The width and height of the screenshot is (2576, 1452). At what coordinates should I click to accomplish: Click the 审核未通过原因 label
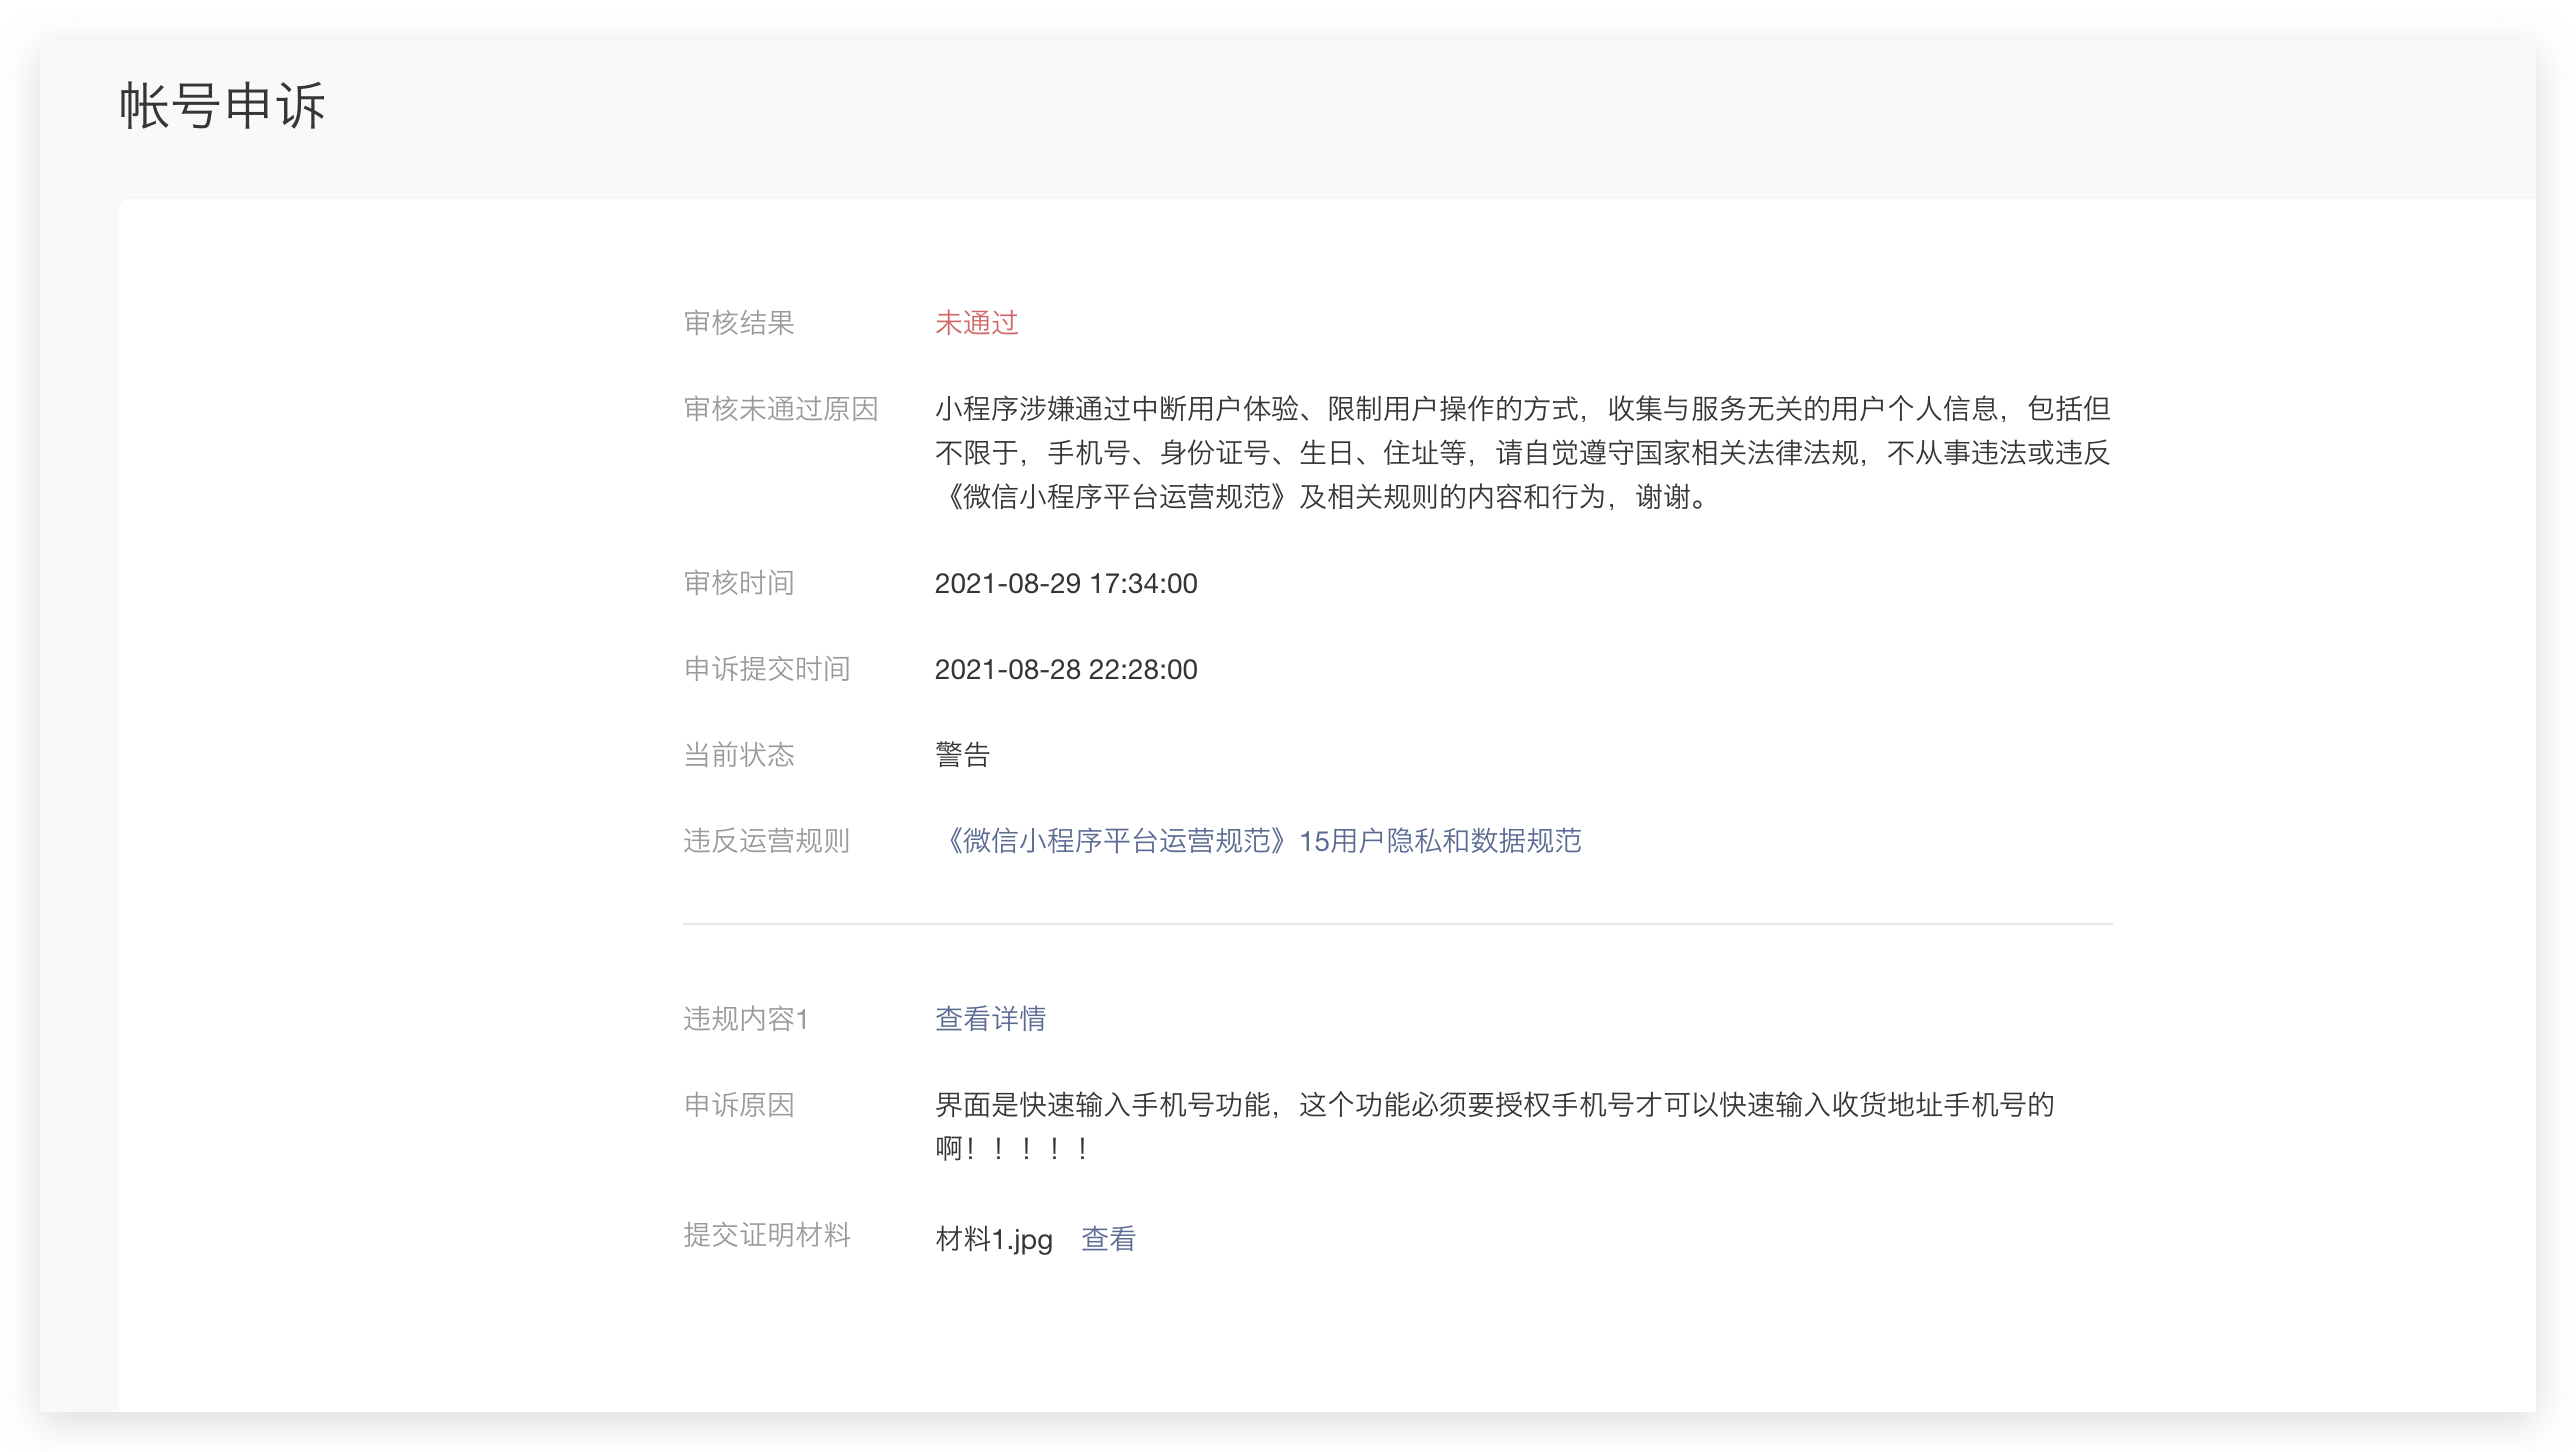[780, 408]
